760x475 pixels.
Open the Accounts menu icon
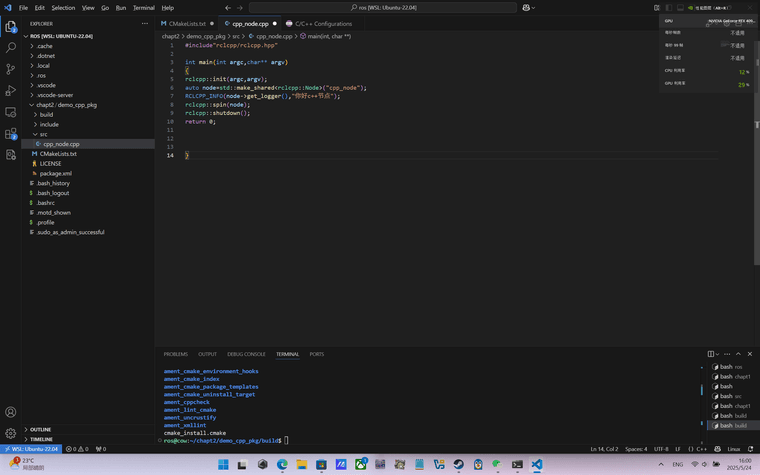[11, 412]
